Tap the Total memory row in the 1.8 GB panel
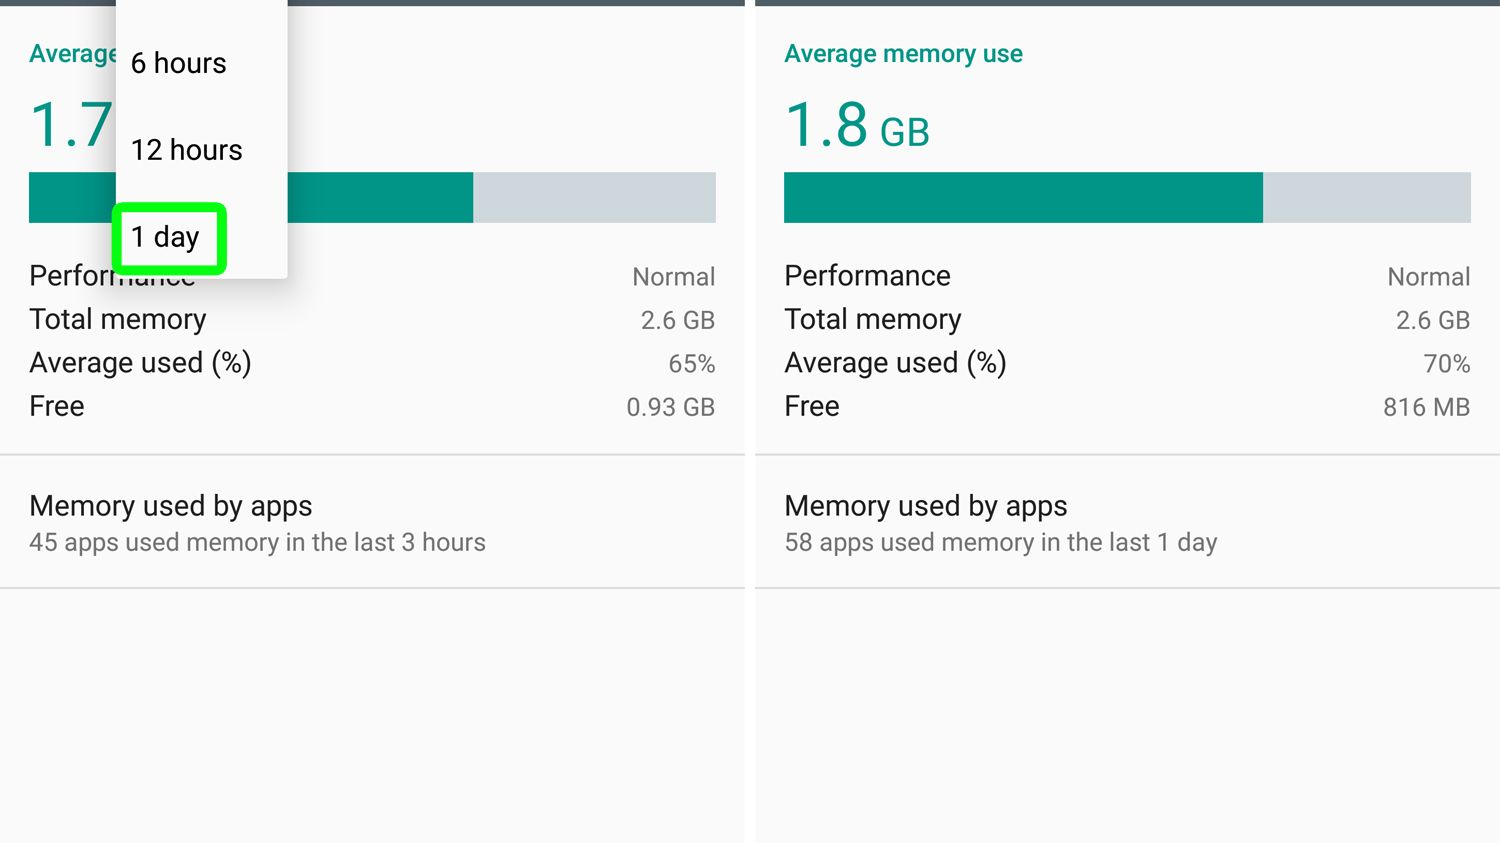This screenshot has height=843, width=1500. 1127,320
